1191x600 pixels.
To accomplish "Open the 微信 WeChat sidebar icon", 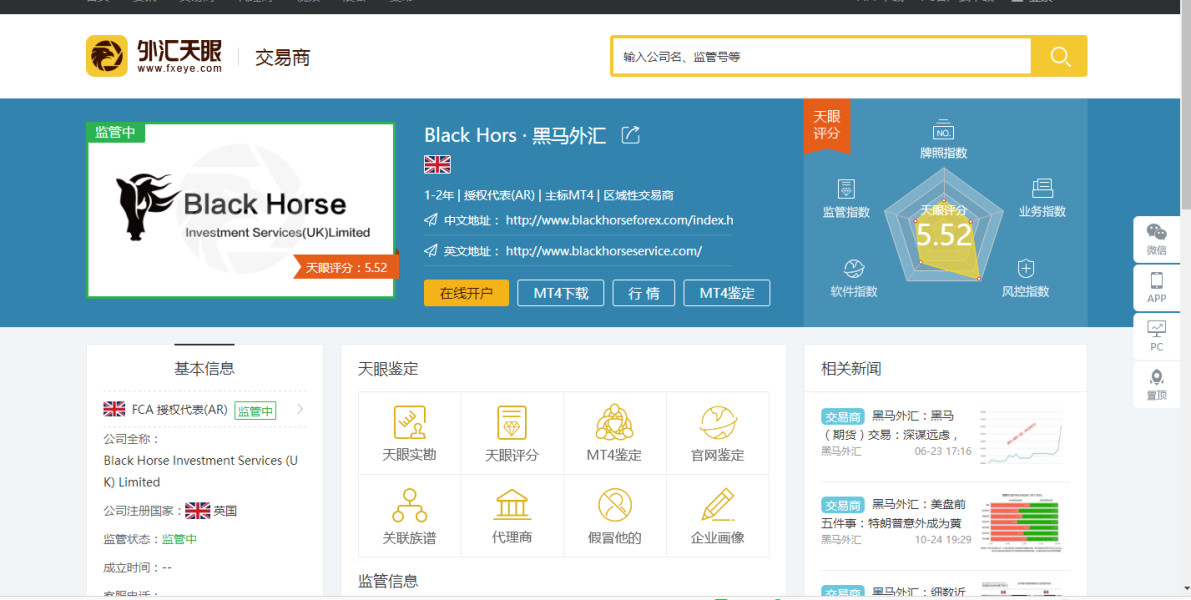I will [1156, 239].
